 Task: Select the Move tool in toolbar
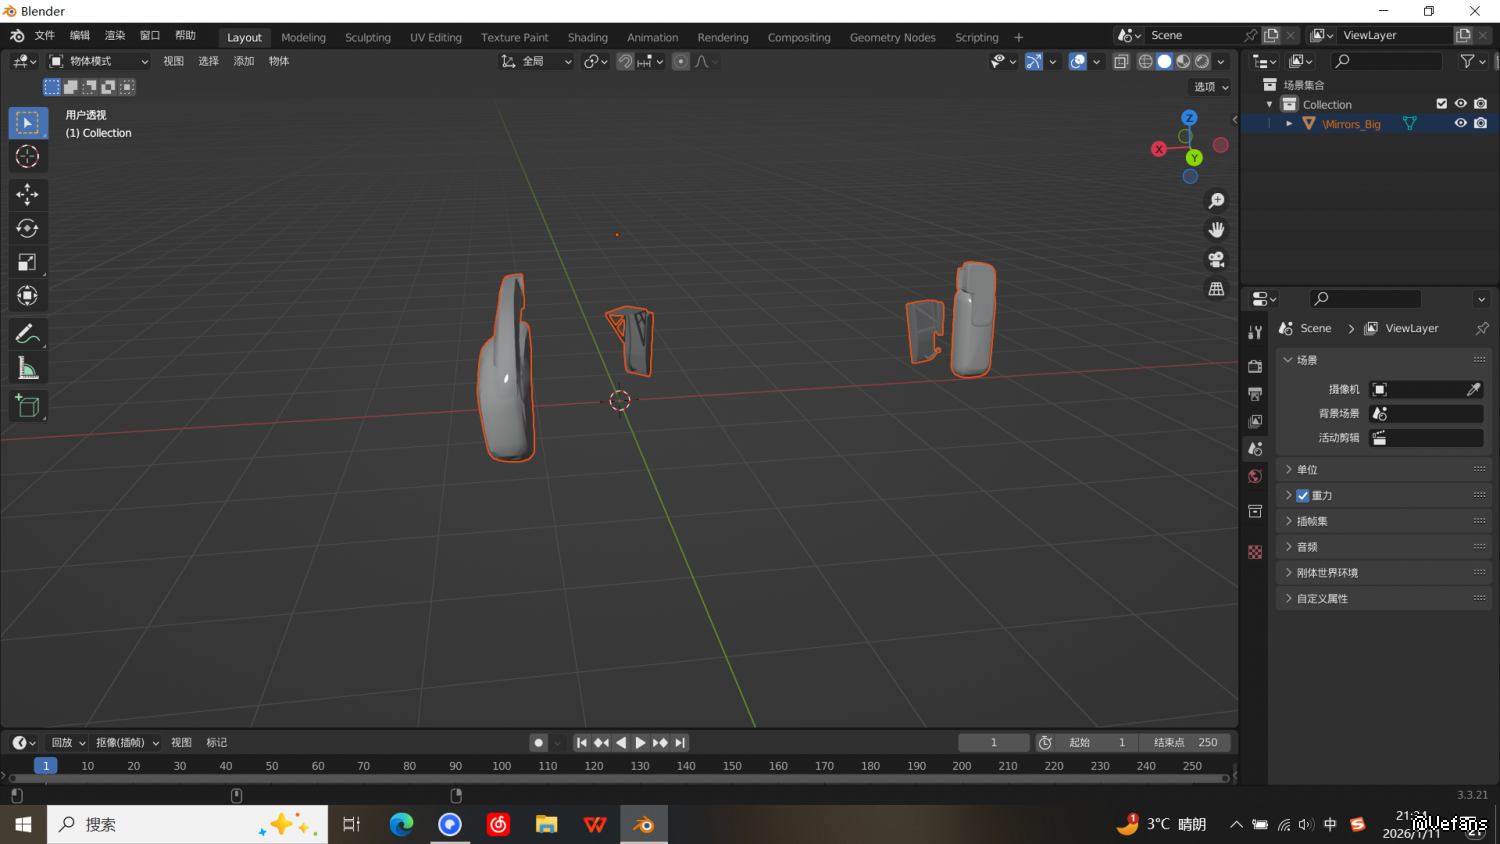pyautogui.click(x=27, y=193)
